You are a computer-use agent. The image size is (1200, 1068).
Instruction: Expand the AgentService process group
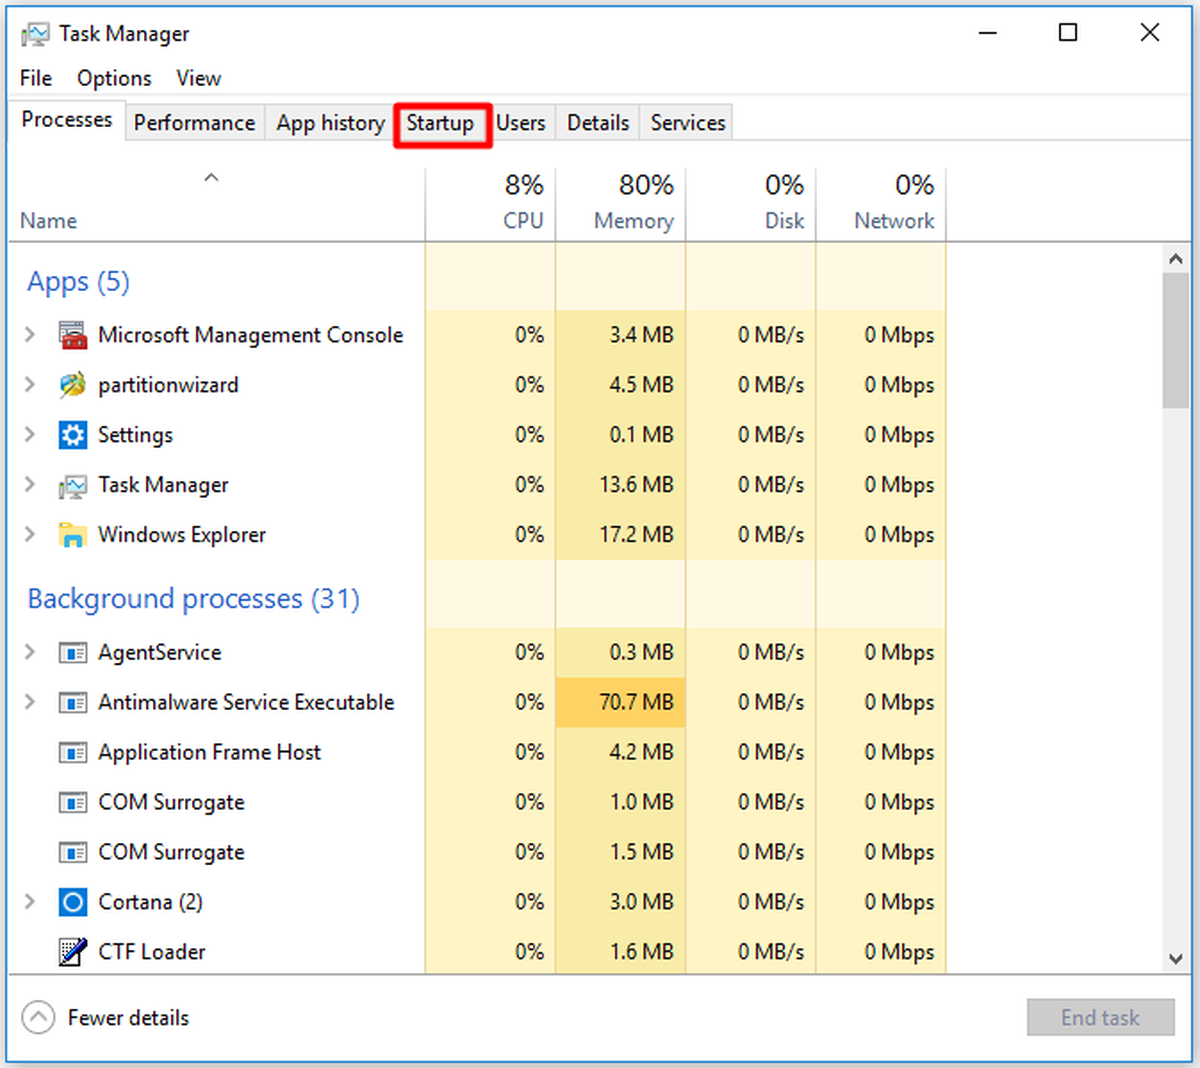click(x=30, y=652)
